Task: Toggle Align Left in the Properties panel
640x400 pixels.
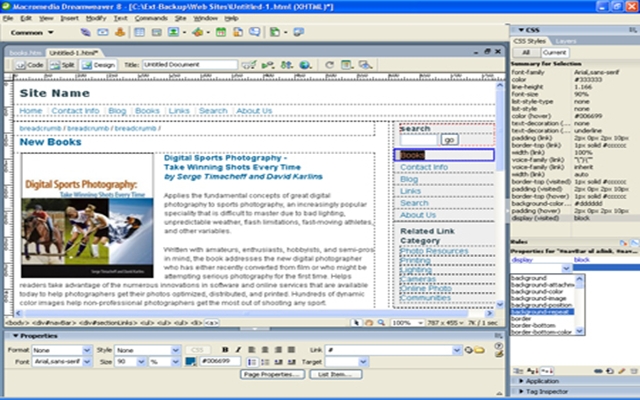Action: [252, 350]
